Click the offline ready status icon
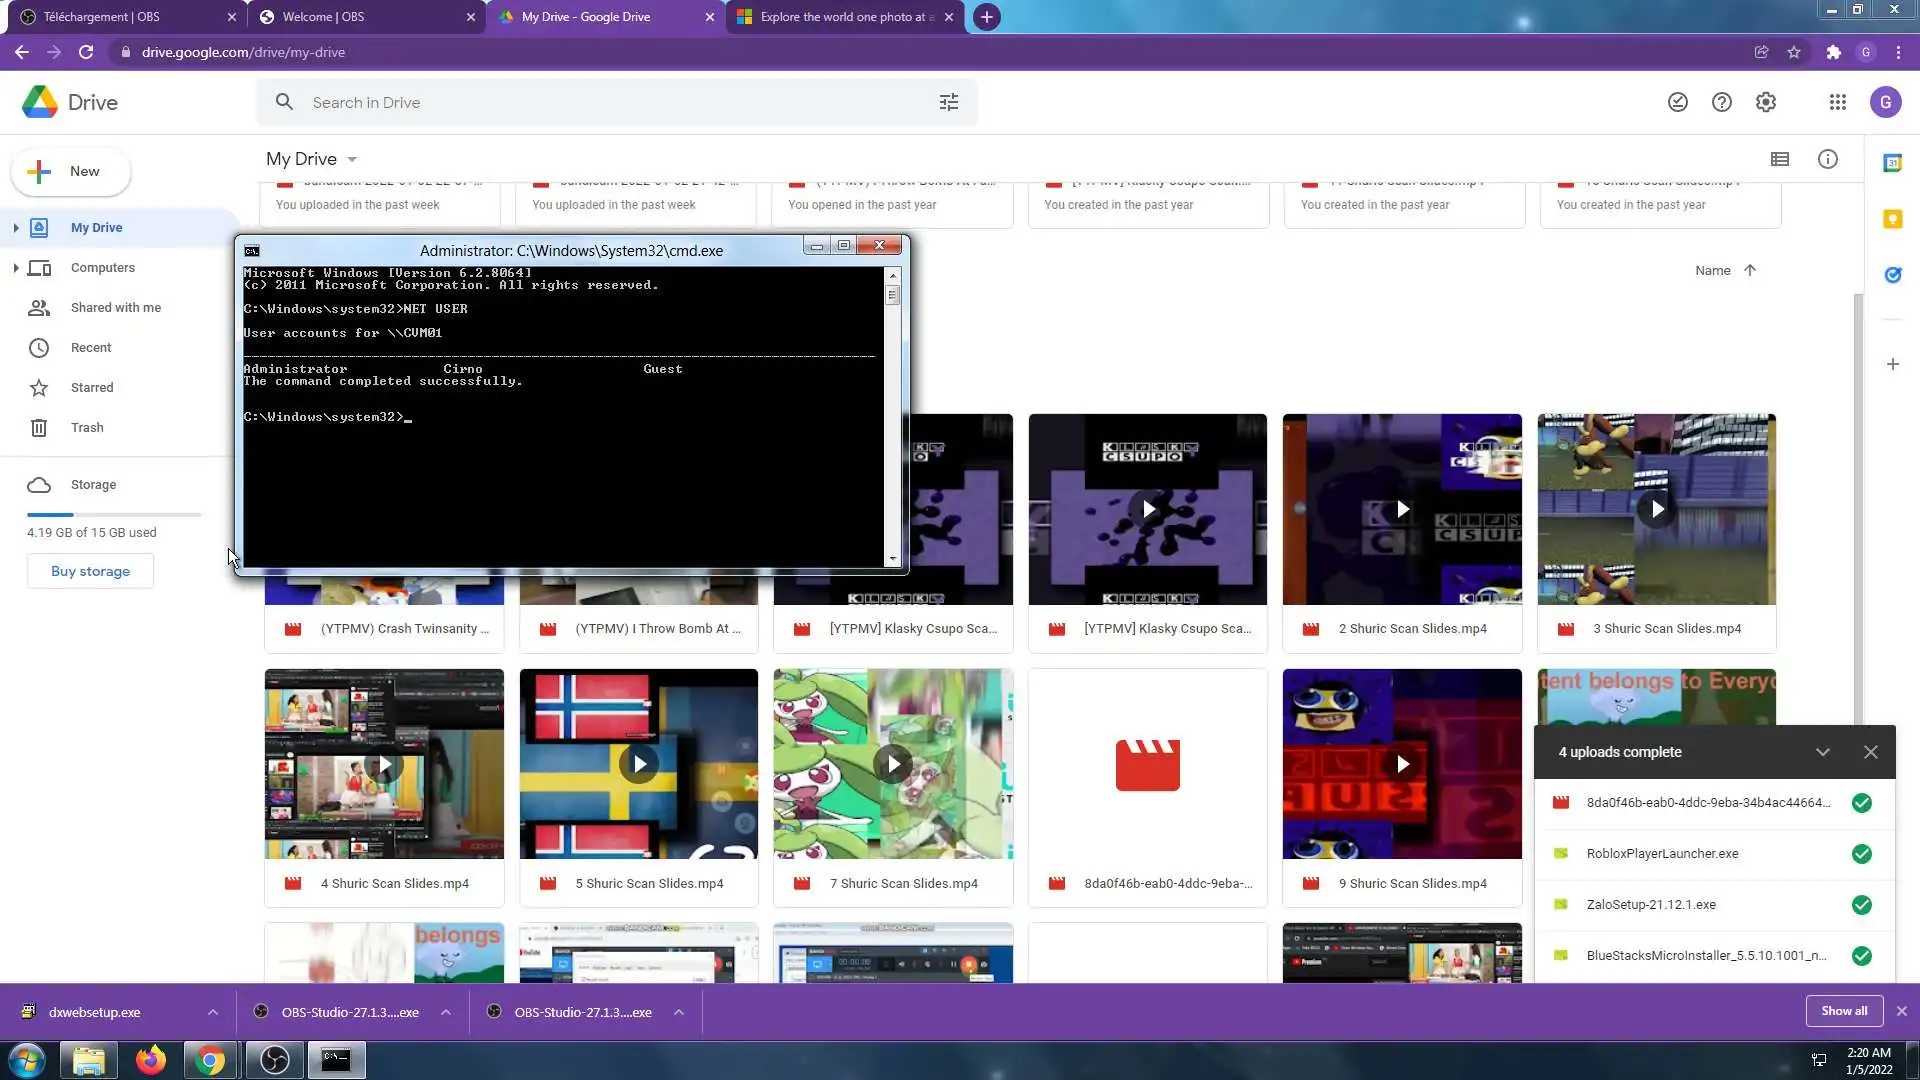This screenshot has width=1920, height=1080. pyautogui.click(x=1677, y=102)
